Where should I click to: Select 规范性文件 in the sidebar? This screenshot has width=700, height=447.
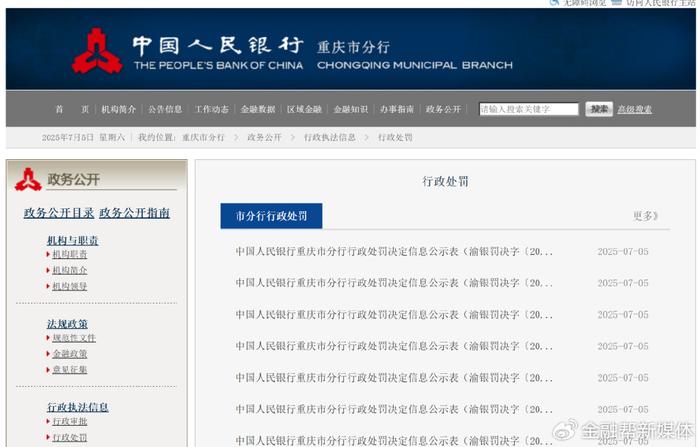[x=74, y=338]
